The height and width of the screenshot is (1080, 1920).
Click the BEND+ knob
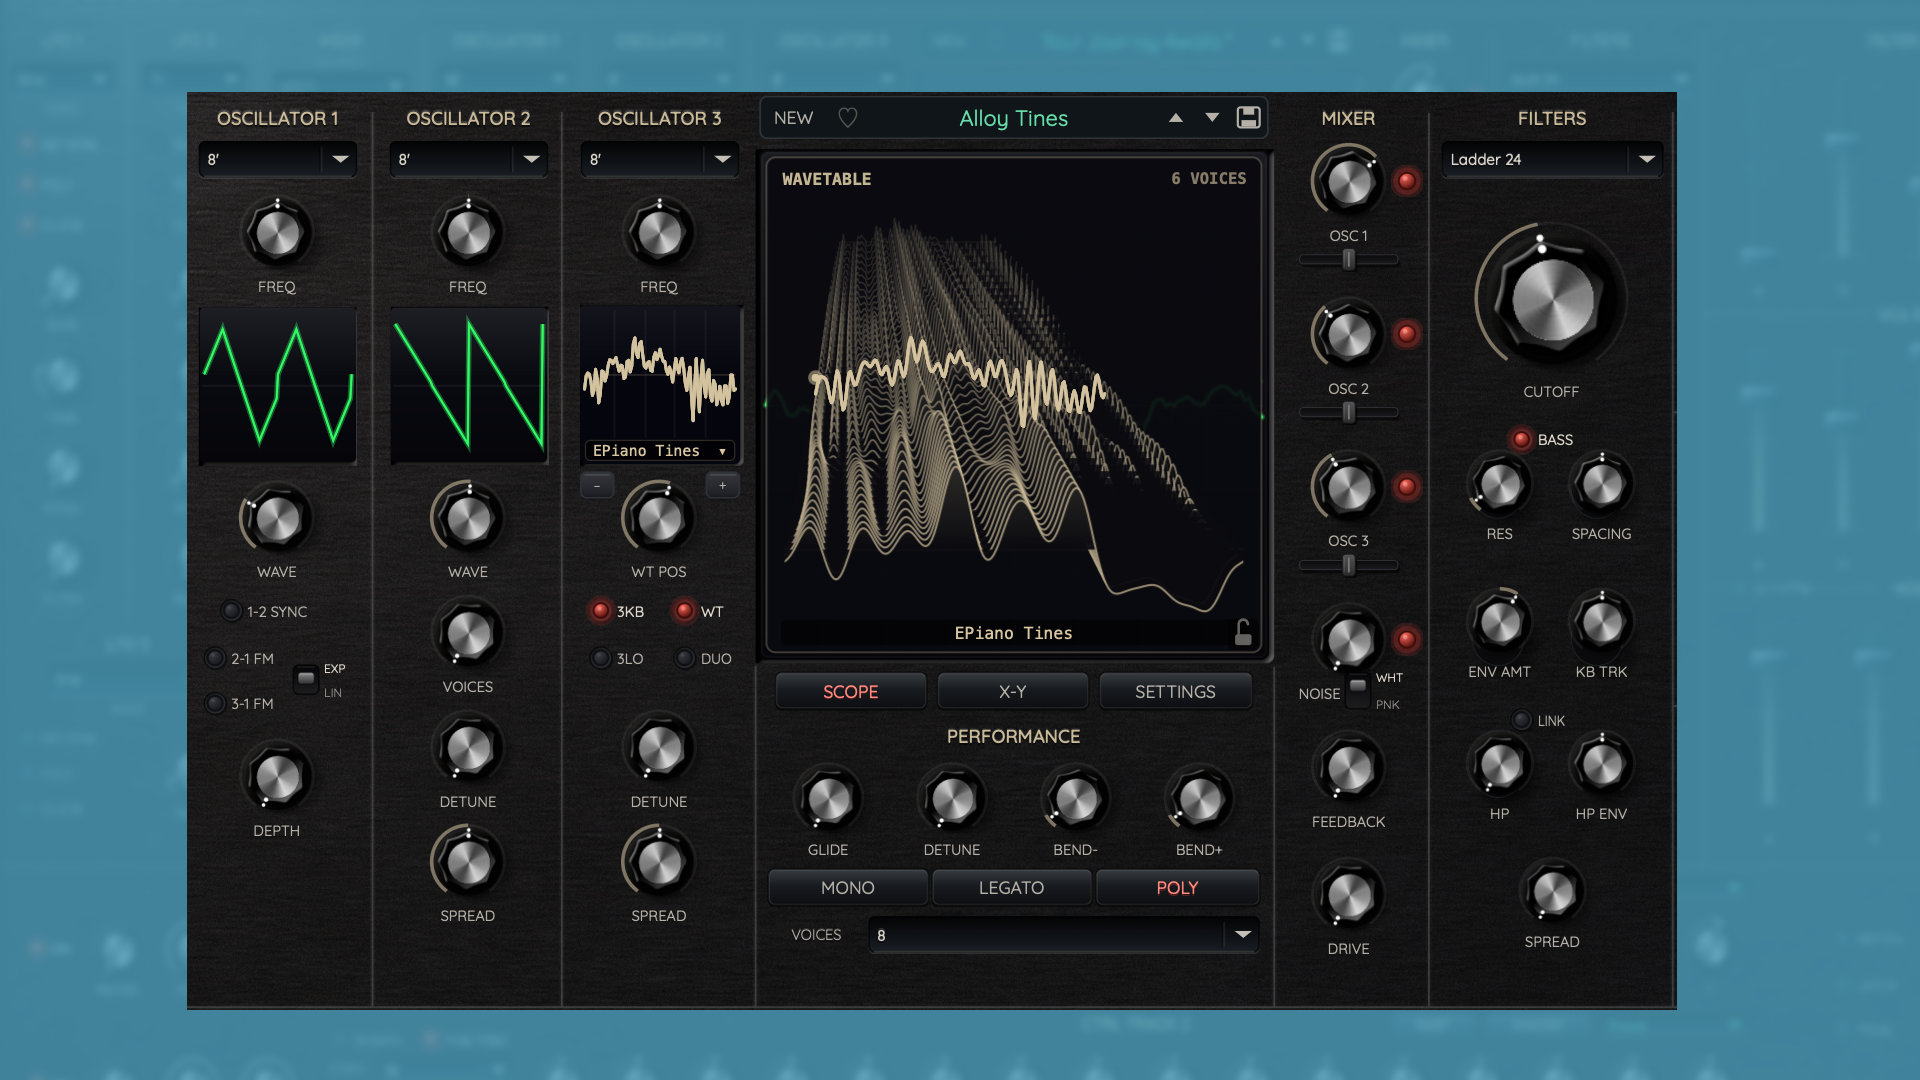coord(1200,799)
